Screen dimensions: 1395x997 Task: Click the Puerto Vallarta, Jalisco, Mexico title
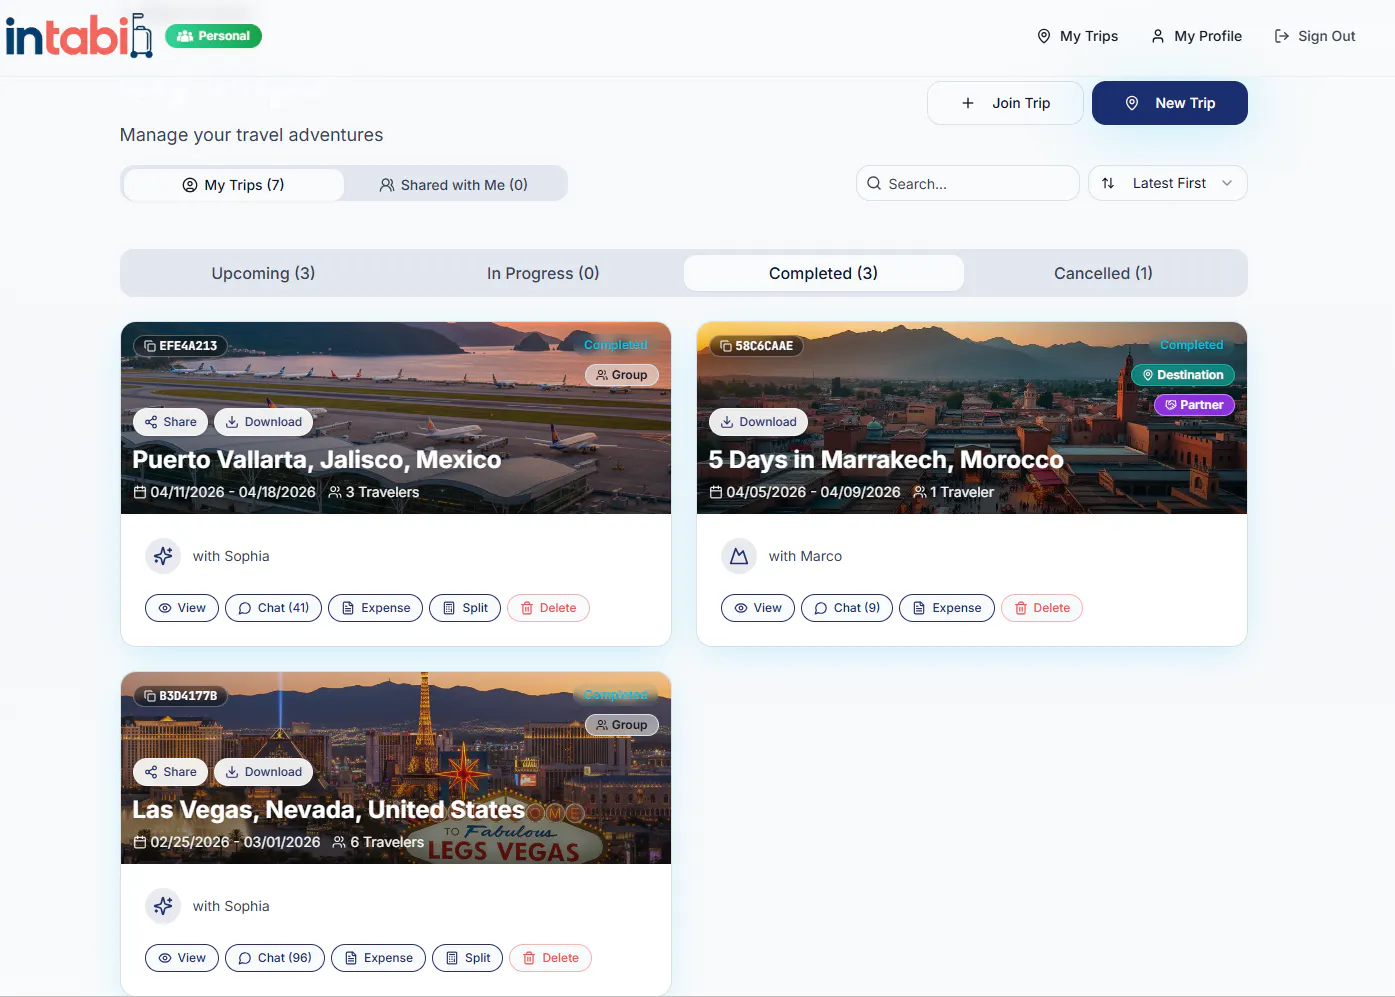[x=317, y=460]
